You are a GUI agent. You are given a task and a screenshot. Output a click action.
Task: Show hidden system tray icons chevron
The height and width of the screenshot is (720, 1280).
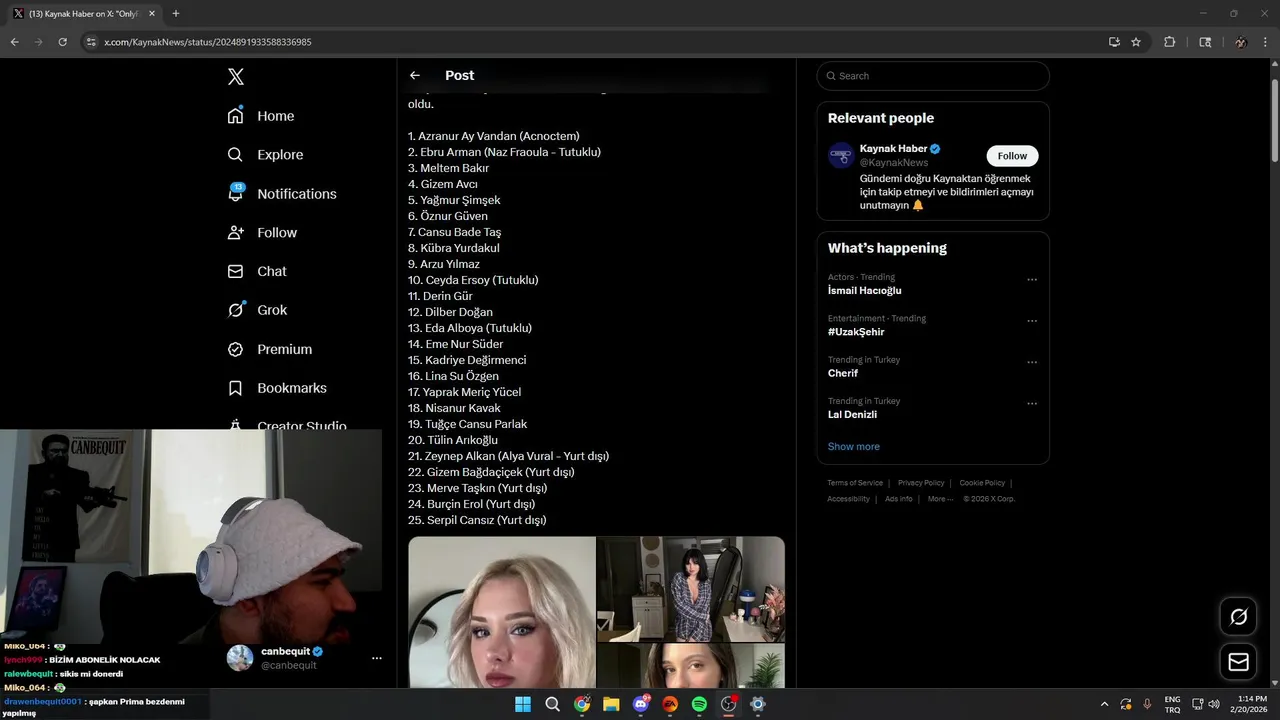pyautogui.click(x=1104, y=704)
